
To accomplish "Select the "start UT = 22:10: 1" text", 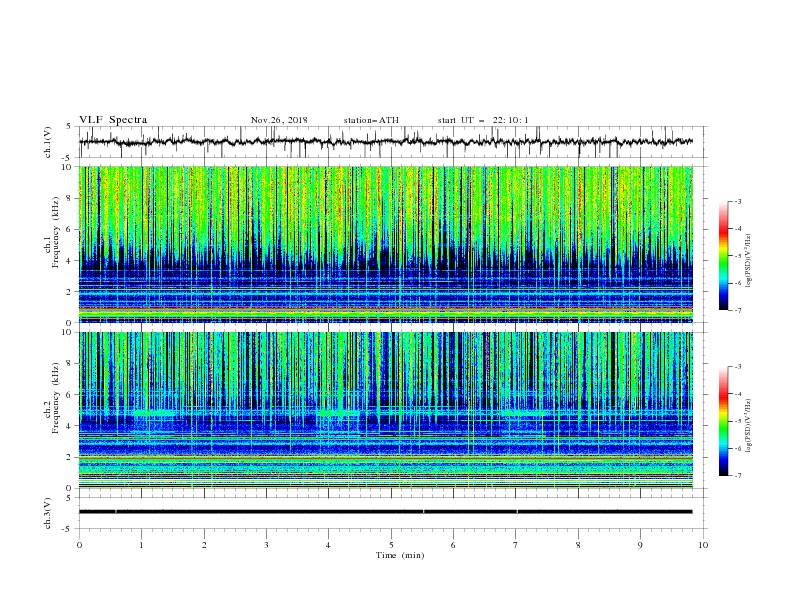I will (482, 120).
